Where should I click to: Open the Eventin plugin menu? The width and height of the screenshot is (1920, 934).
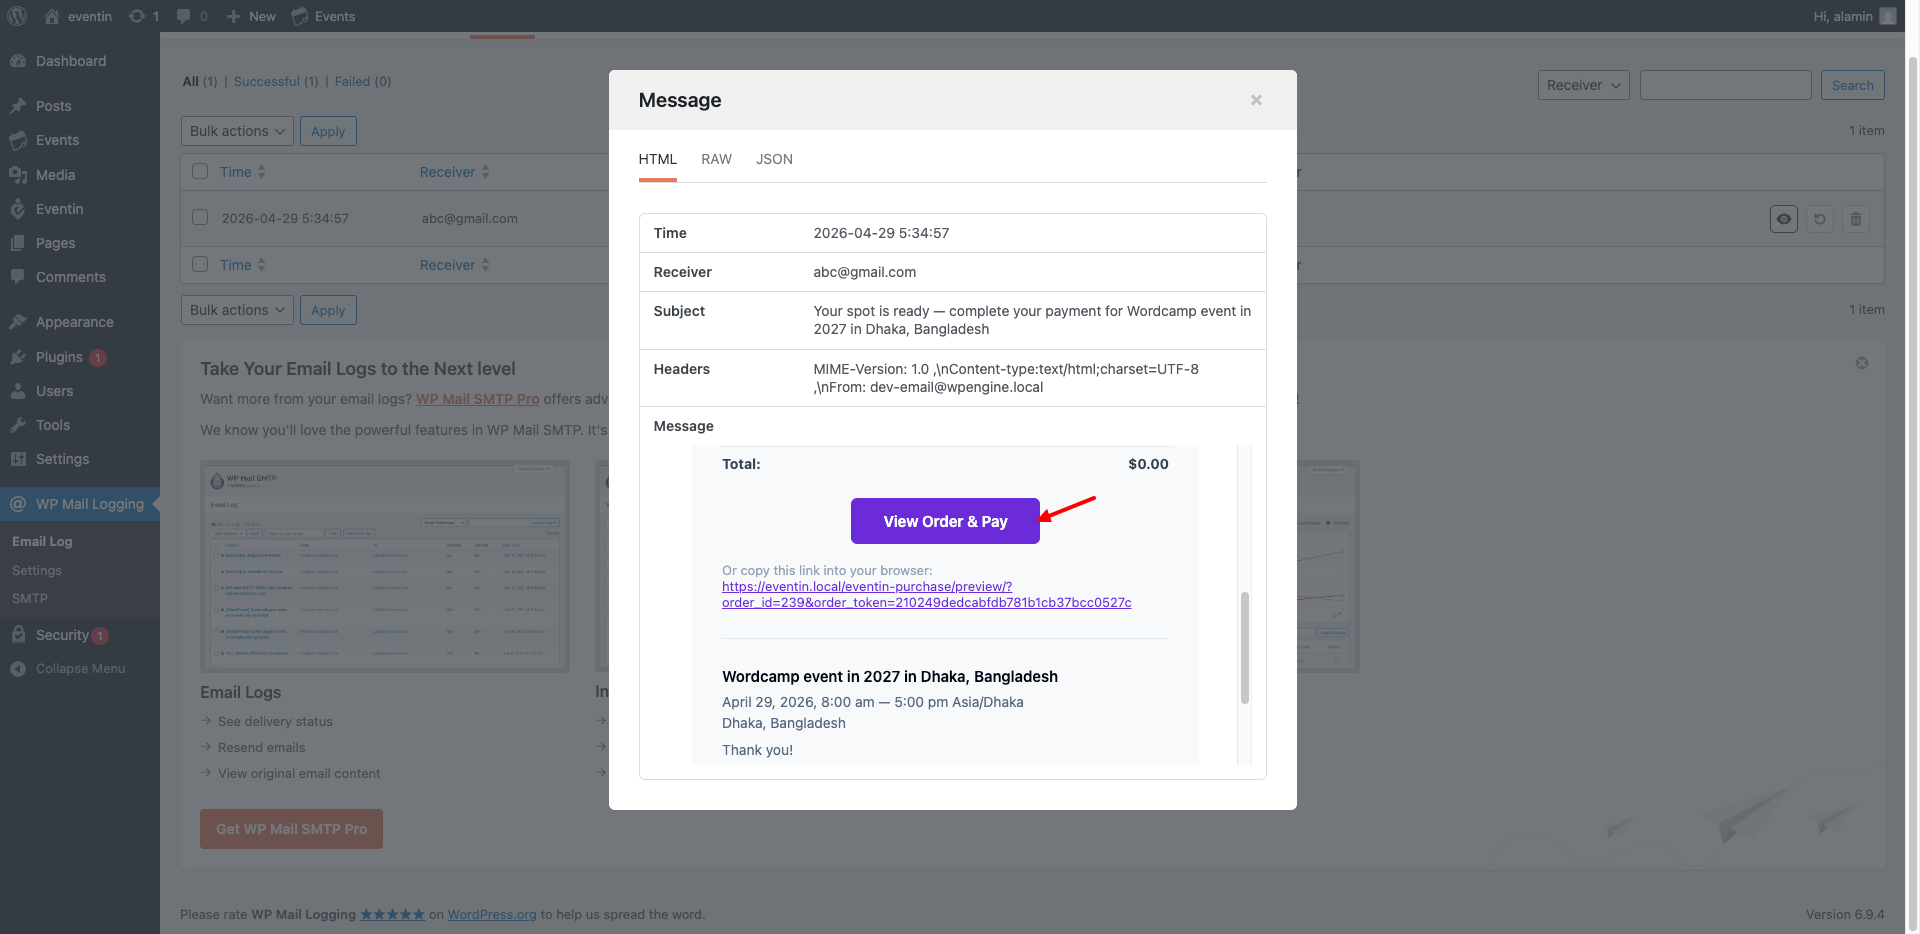pos(57,209)
